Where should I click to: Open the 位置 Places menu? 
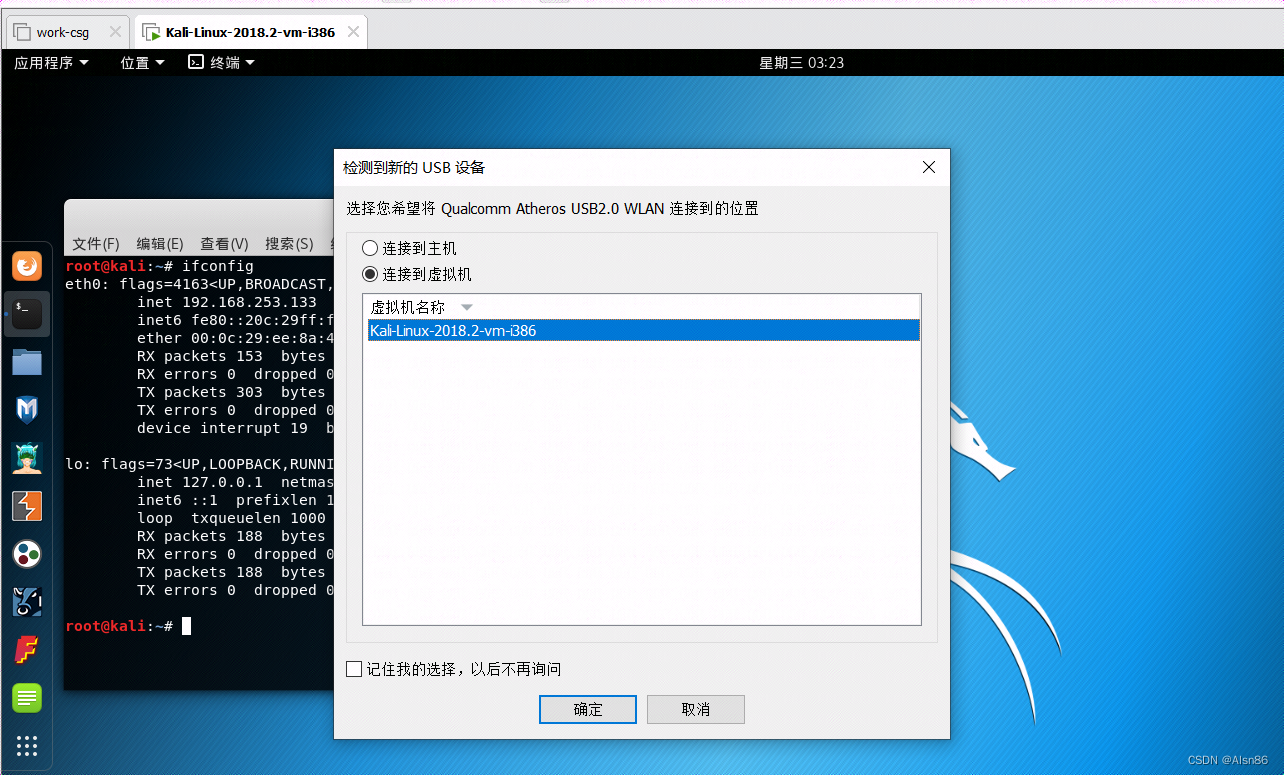[142, 62]
